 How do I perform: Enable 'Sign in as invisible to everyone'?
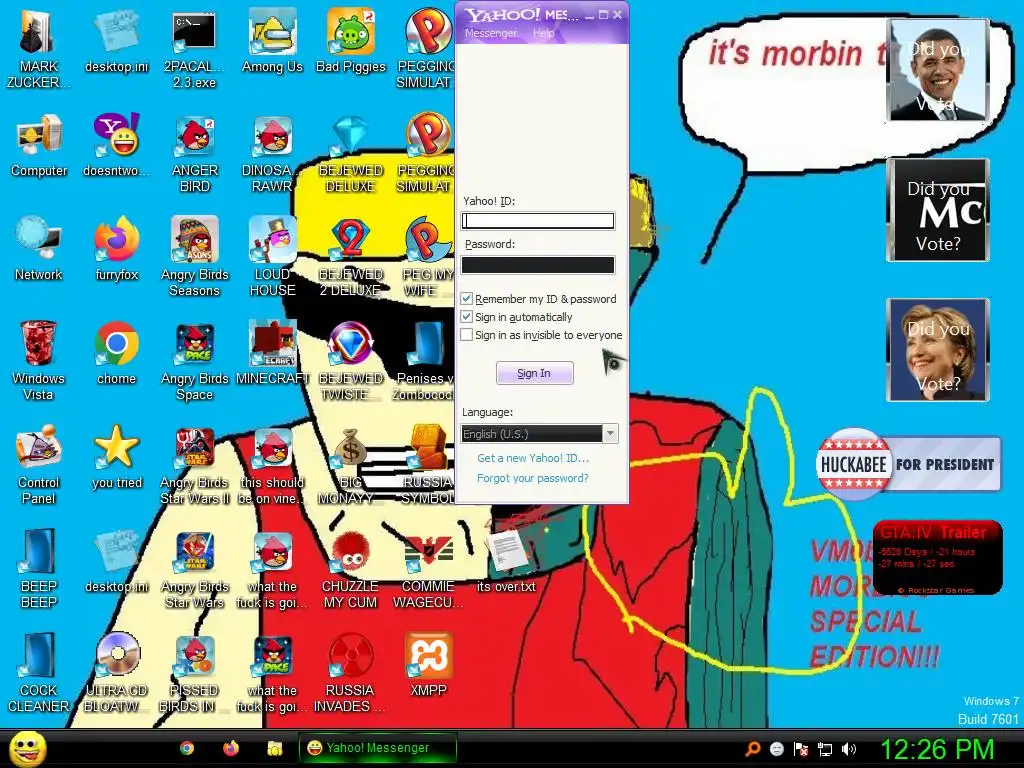point(466,335)
